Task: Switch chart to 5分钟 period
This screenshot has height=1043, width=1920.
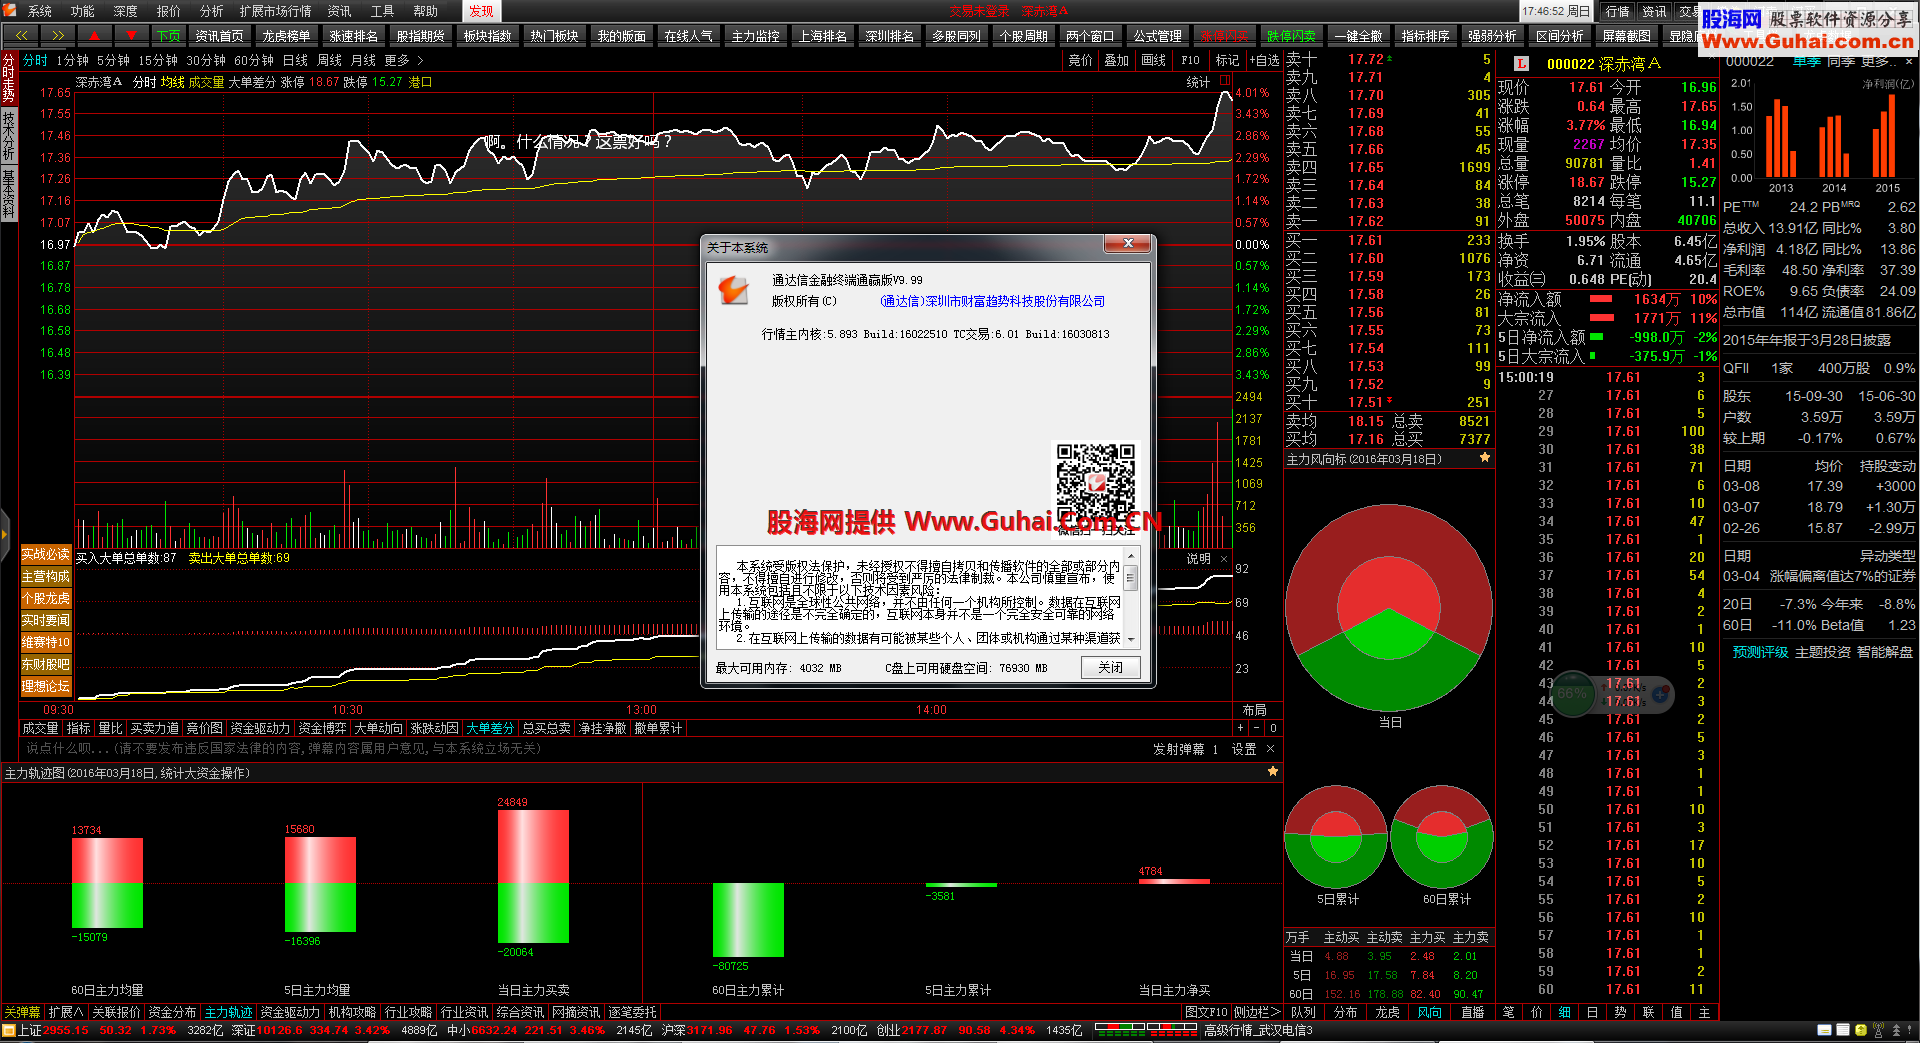Action: (x=113, y=60)
